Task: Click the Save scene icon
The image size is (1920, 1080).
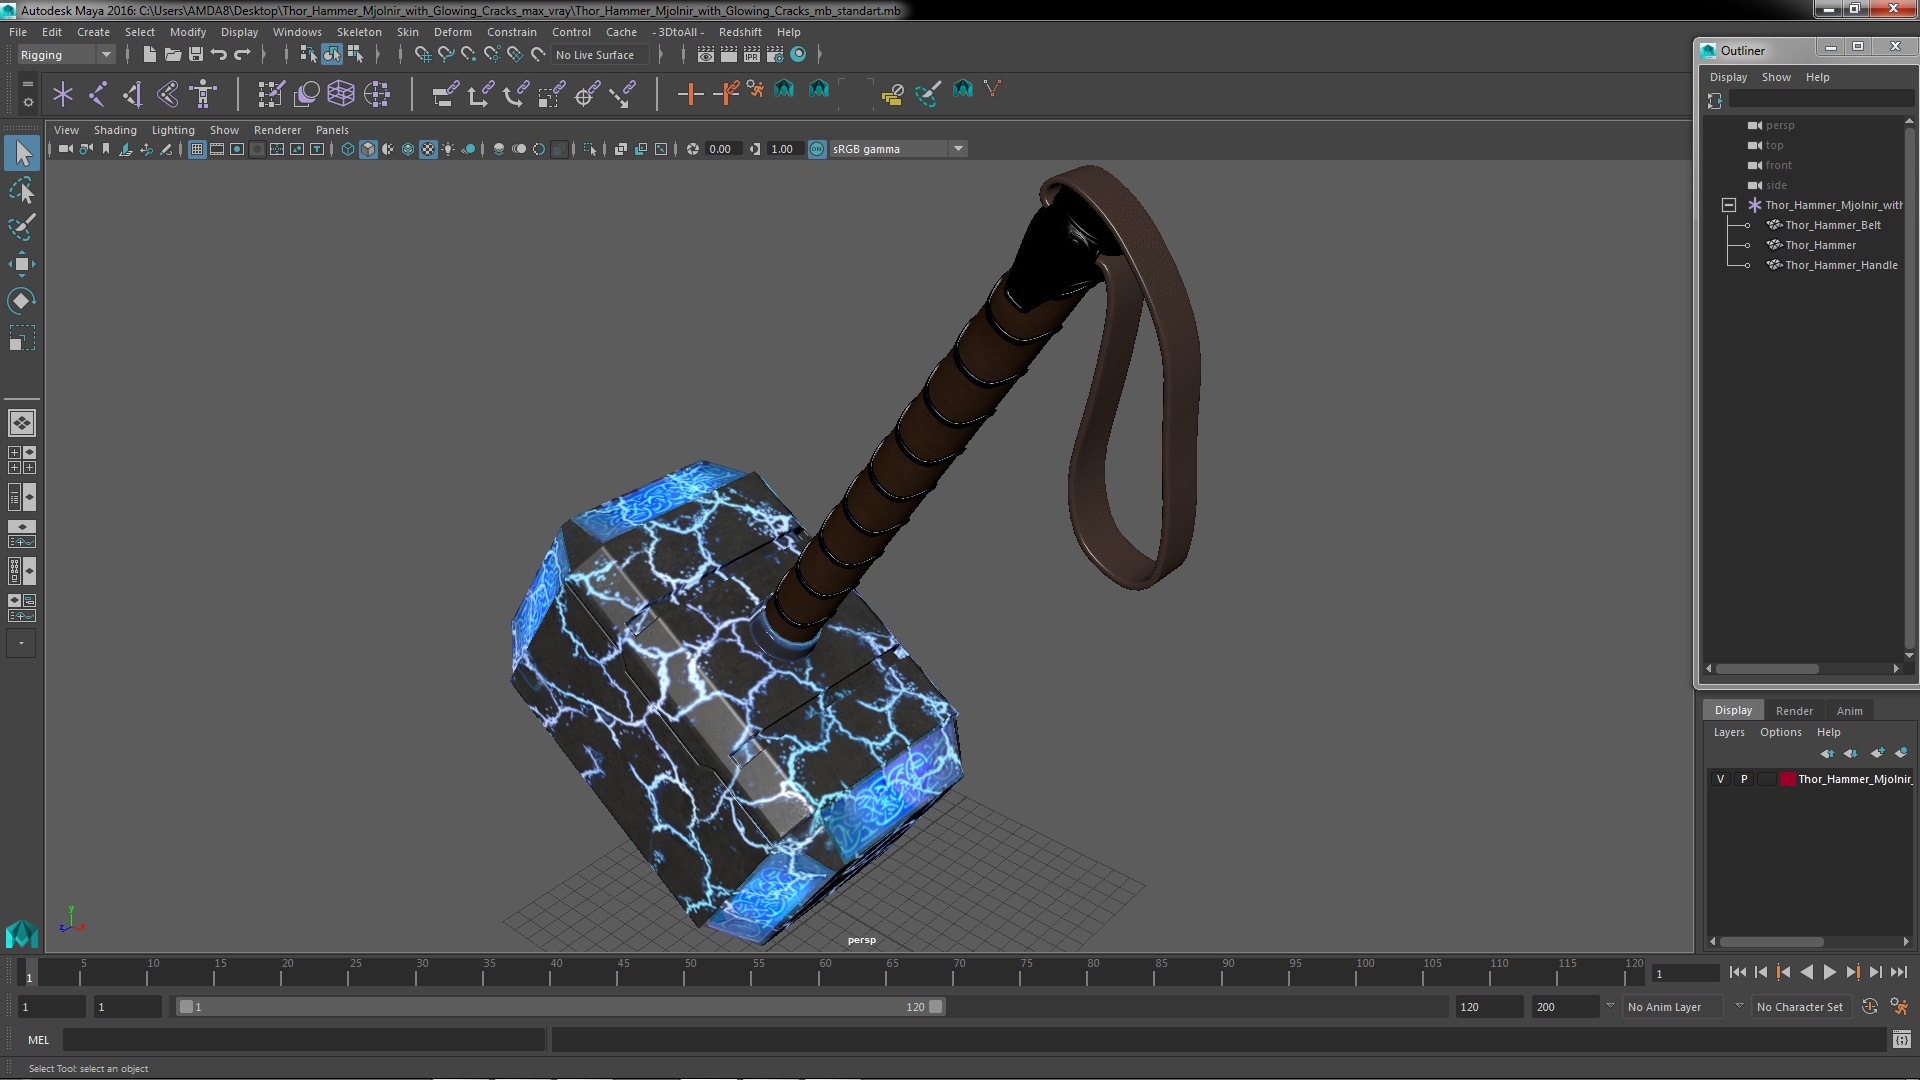Action: click(196, 55)
